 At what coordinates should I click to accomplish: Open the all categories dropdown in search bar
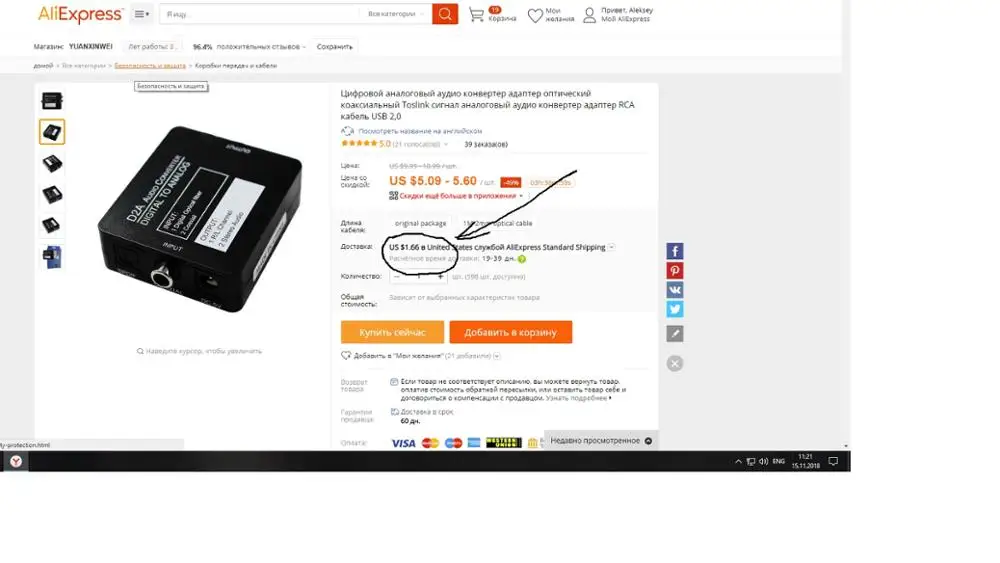pyautogui.click(x=395, y=14)
